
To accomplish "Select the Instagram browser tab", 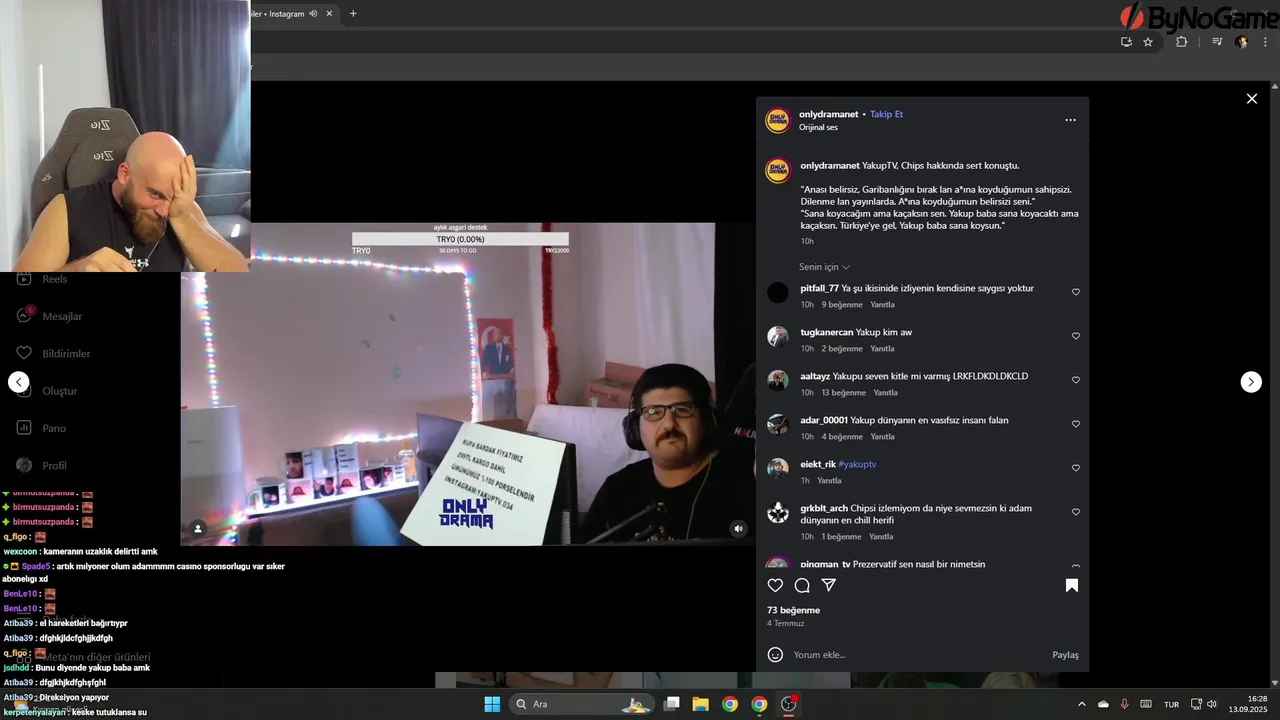I will coord(291,14).
